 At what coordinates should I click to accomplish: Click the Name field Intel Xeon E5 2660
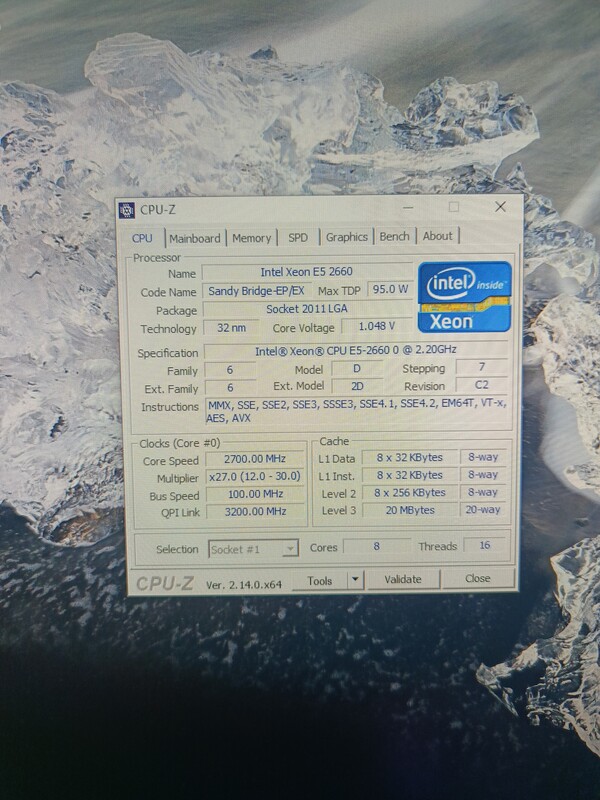[307, 272]
